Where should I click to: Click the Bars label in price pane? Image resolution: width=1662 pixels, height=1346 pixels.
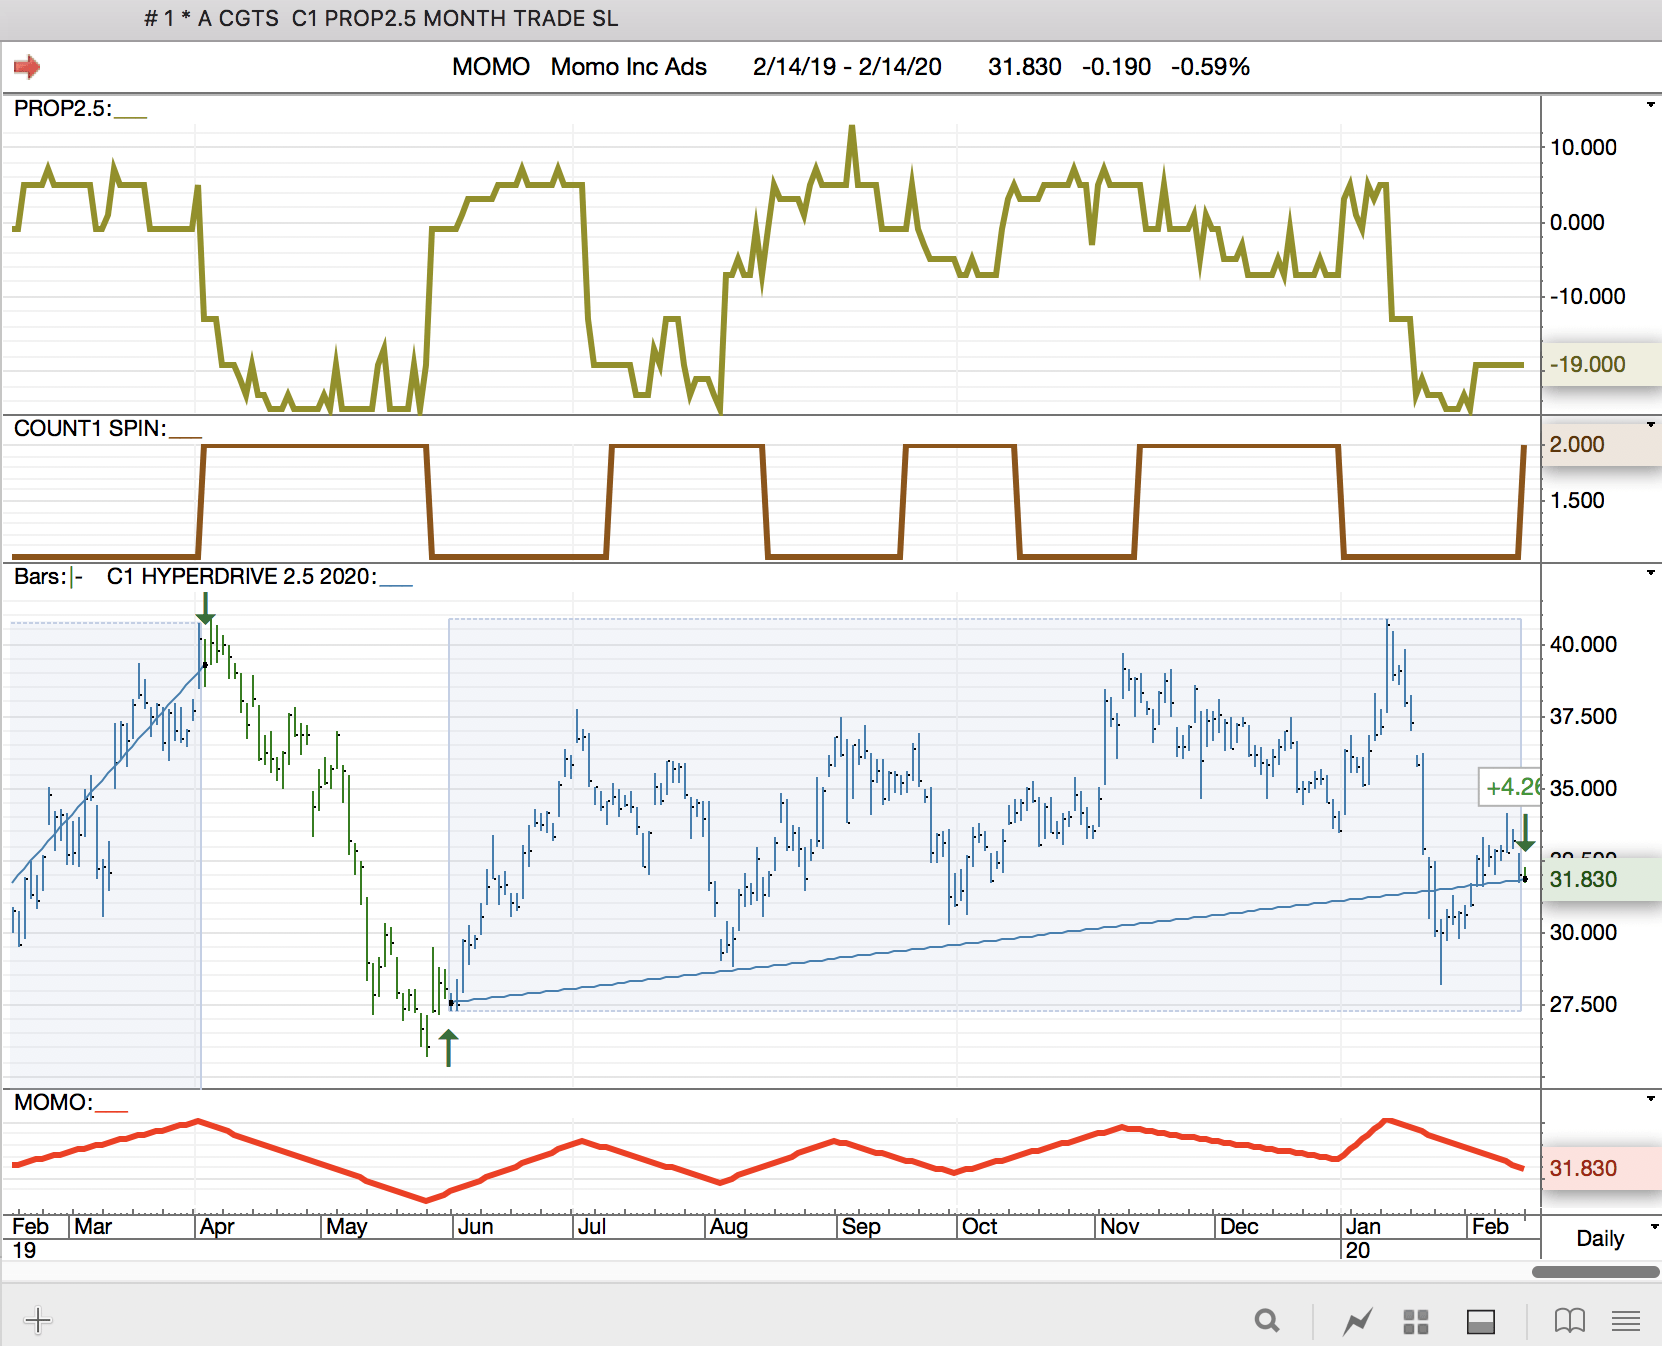(x=40, y=576)
